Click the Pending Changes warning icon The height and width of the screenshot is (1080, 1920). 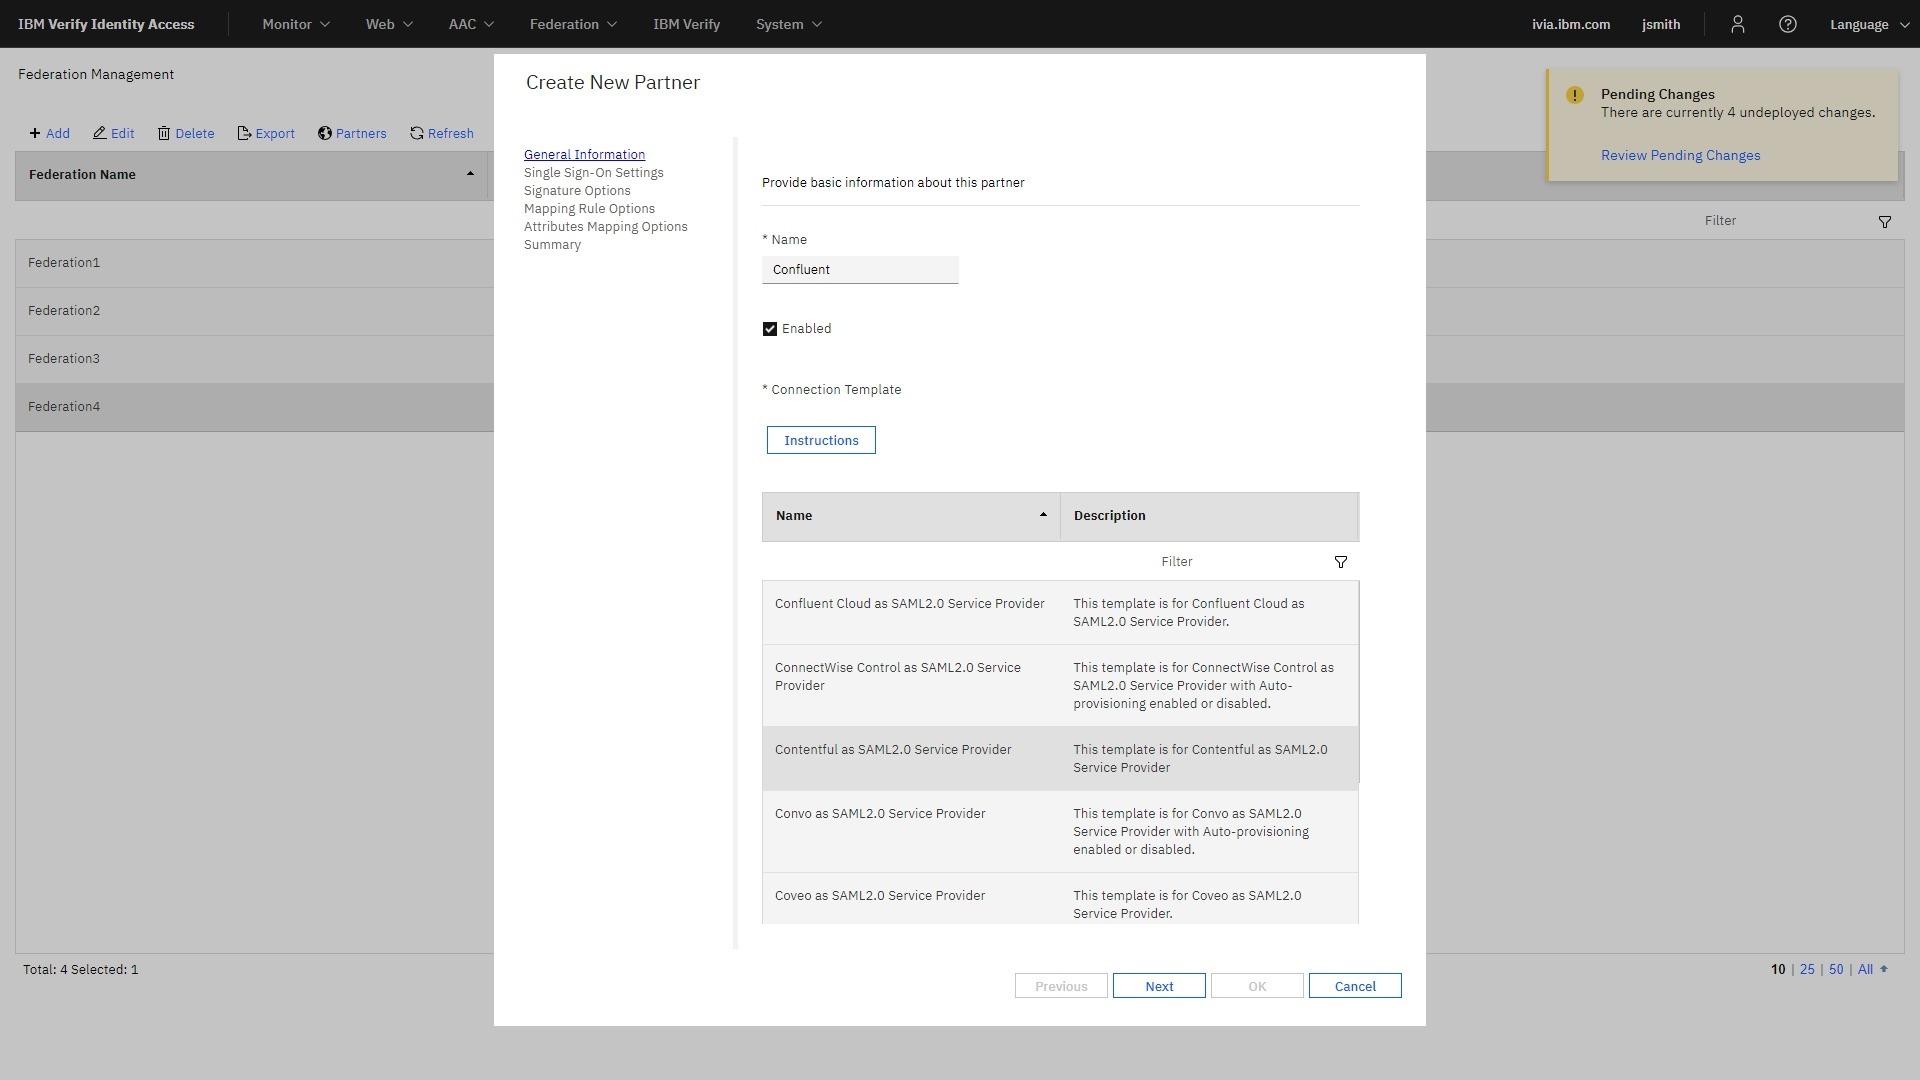pyautogui.click(x=1575, y=95)
